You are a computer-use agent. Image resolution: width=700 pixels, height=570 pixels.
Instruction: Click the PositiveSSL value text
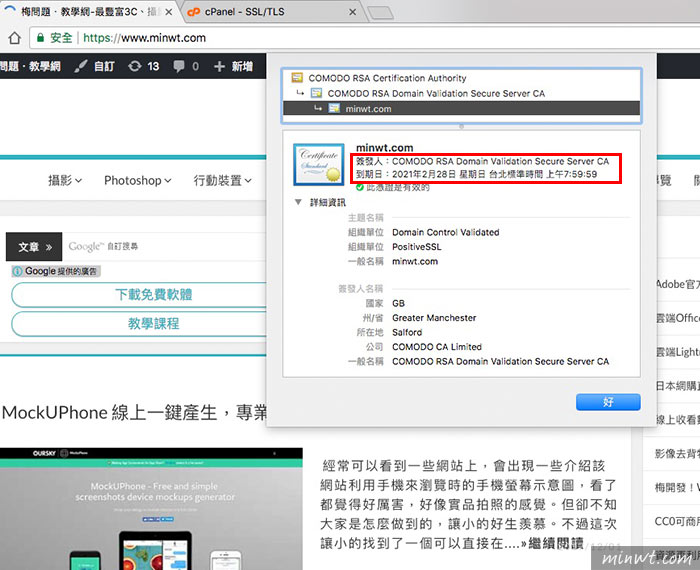pos(417,247)
